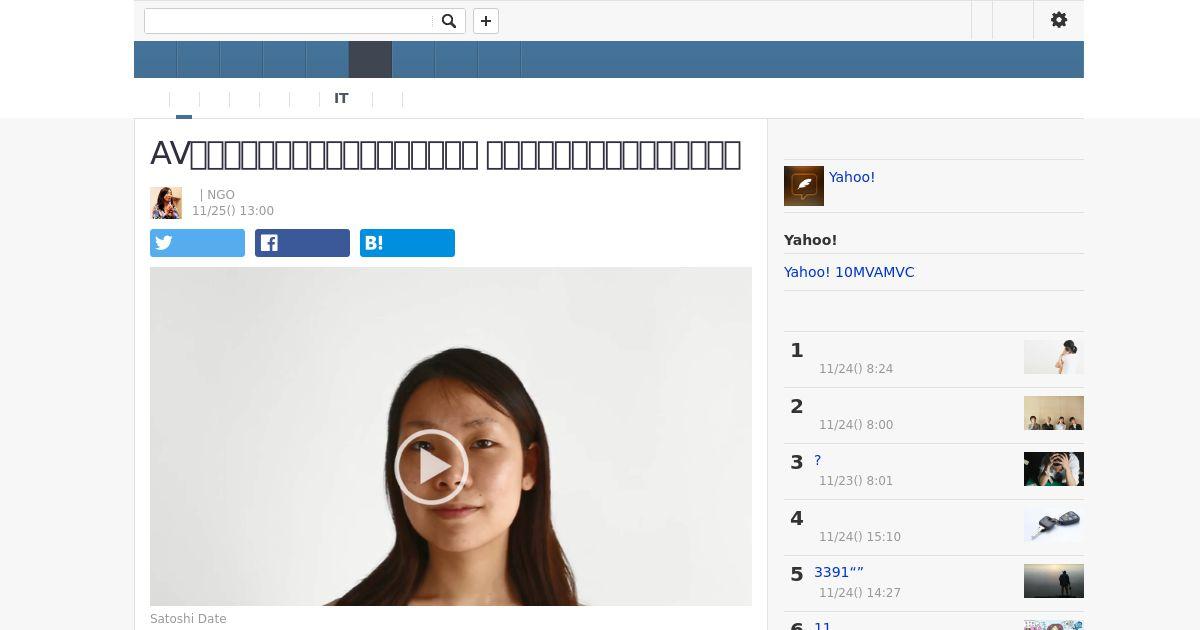Bookmark article with Hatena B! button
This screenshot has width=1200, height=630.
(x=407, y=243)
